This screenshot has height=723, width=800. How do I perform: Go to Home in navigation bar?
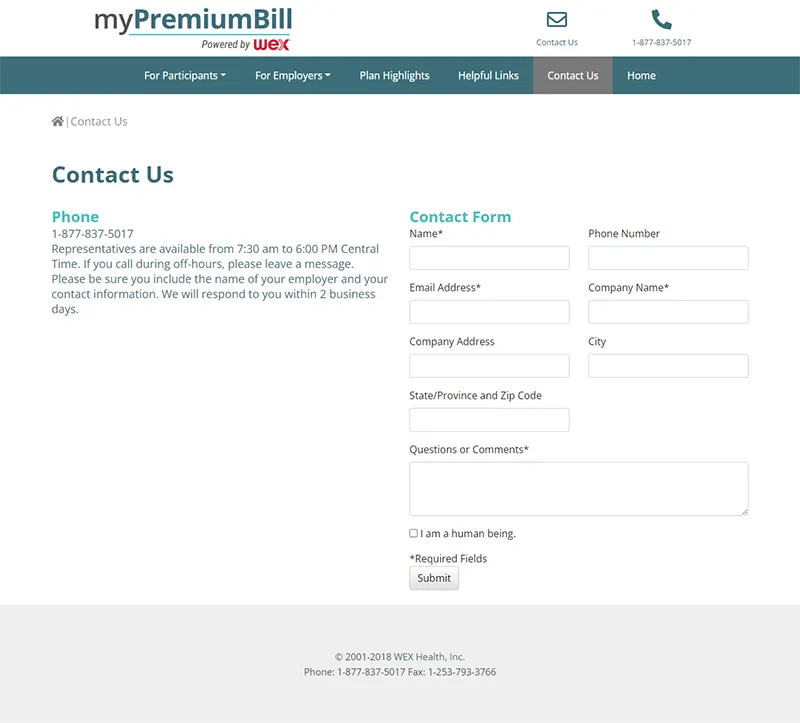click(x=641, y=76)
